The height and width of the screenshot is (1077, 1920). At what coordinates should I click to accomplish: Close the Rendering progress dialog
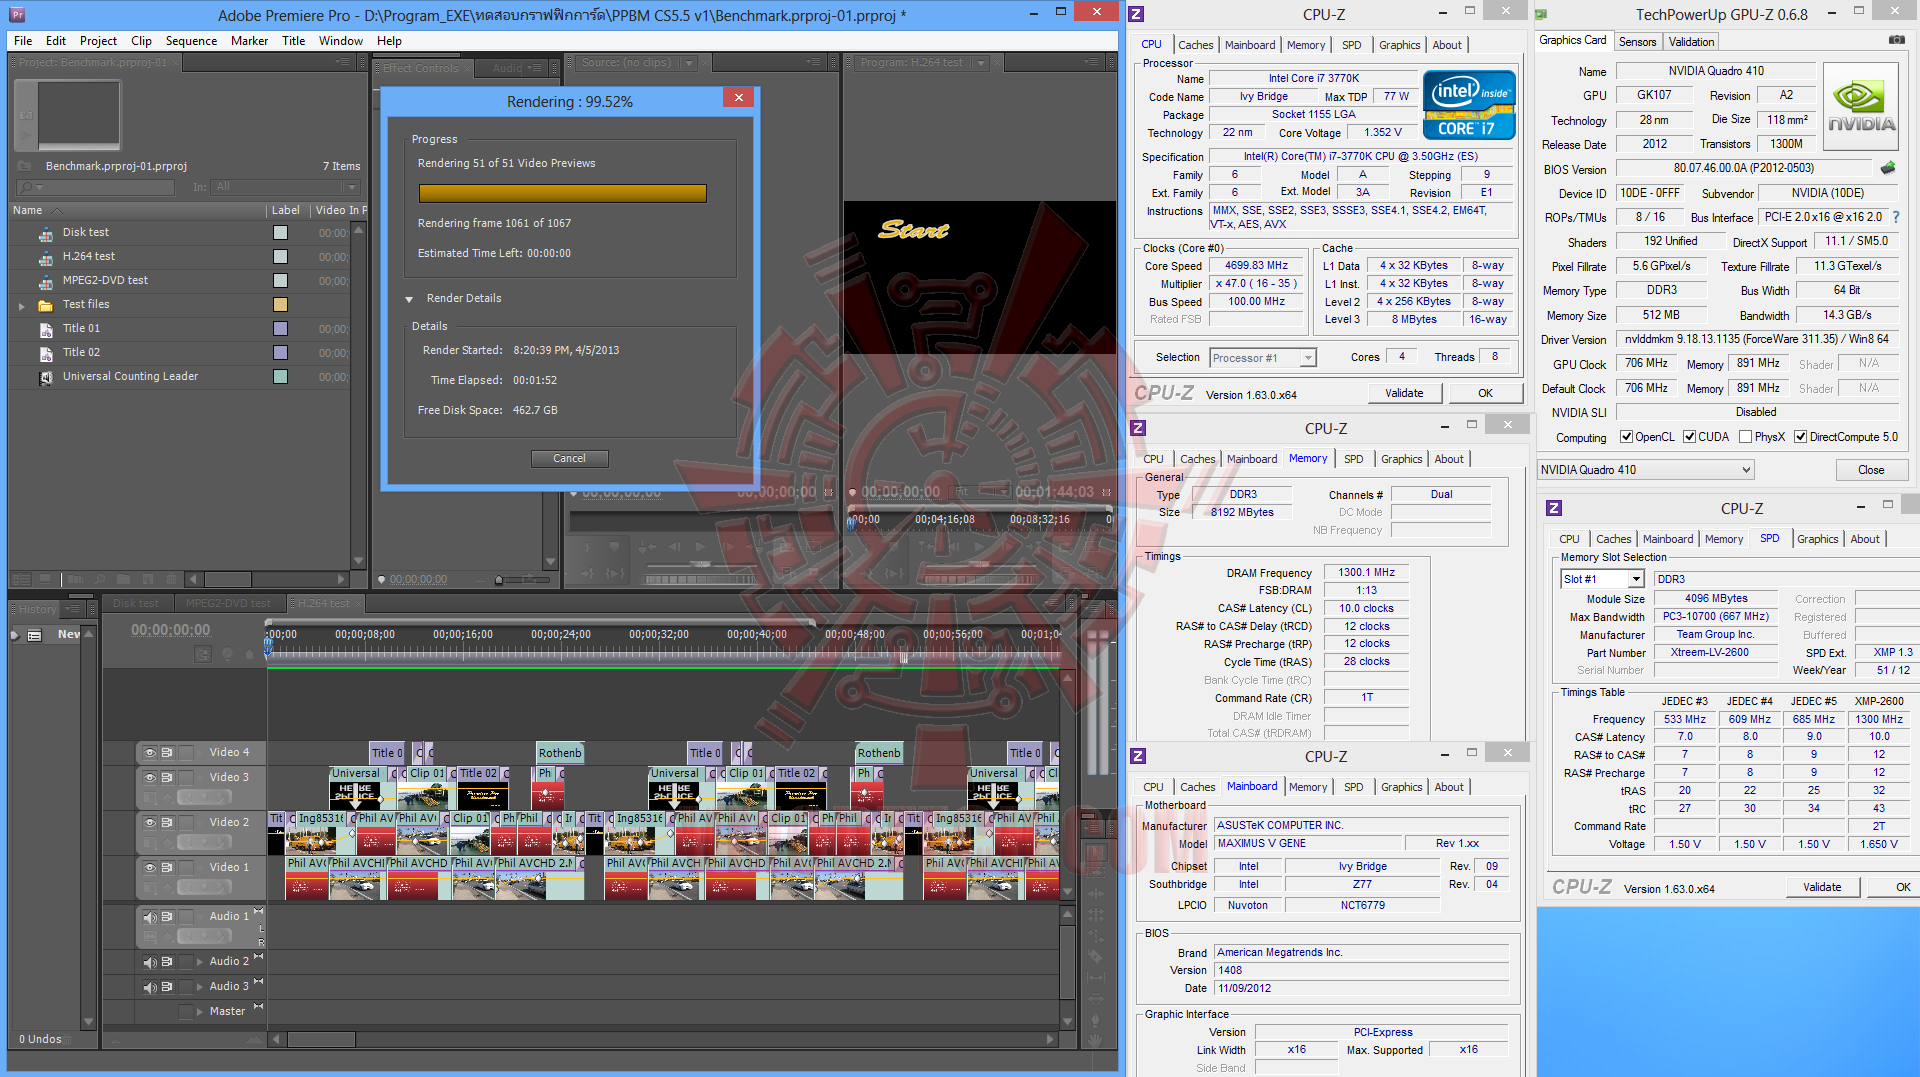(738, 98)
